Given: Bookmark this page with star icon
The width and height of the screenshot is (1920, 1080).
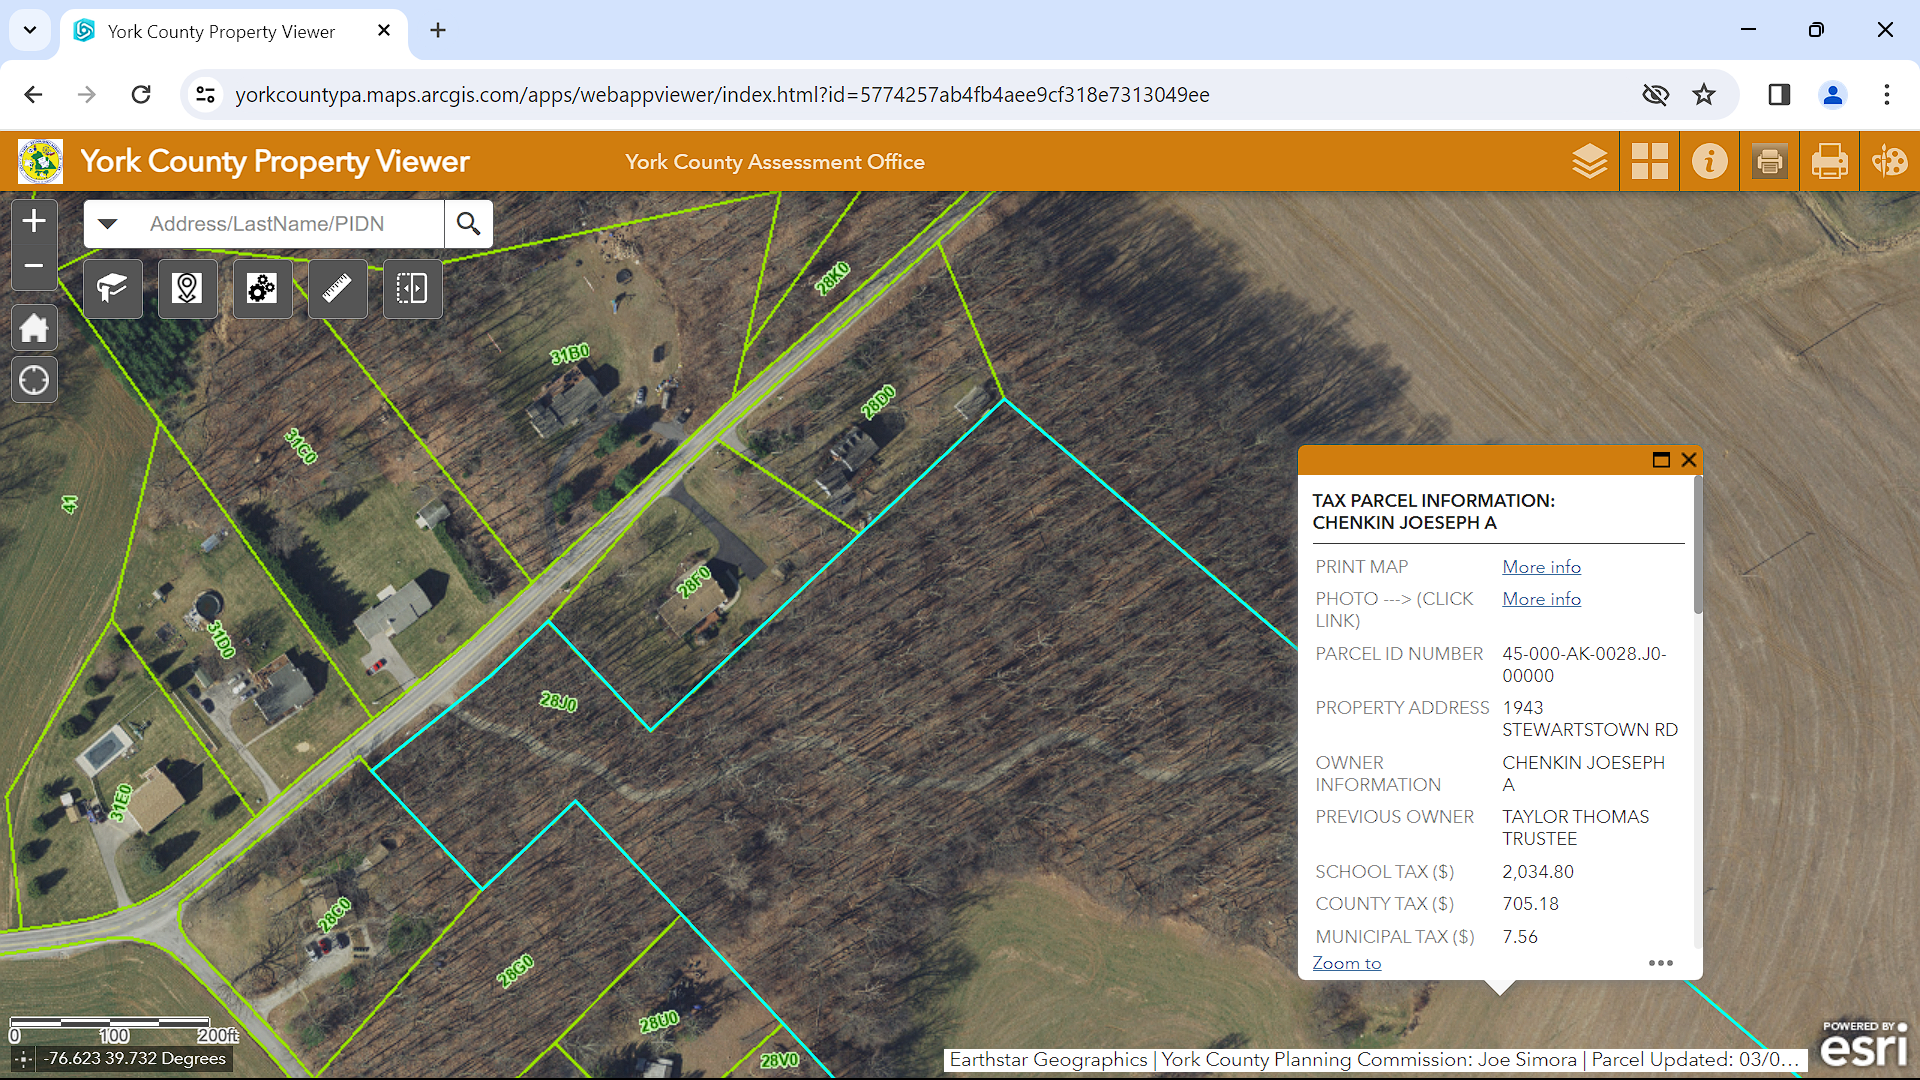Looking at the screenshot, I should [x=1704, y=95].
